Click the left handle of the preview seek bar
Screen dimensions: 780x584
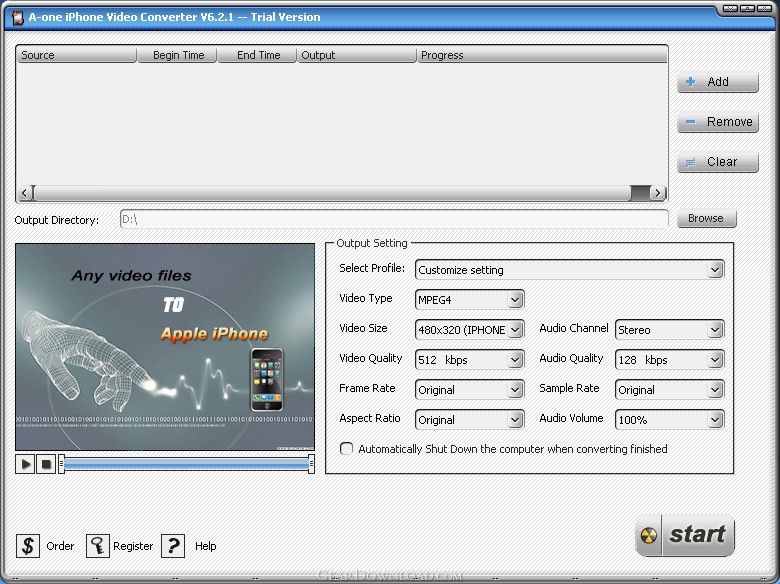coord(61,464)
